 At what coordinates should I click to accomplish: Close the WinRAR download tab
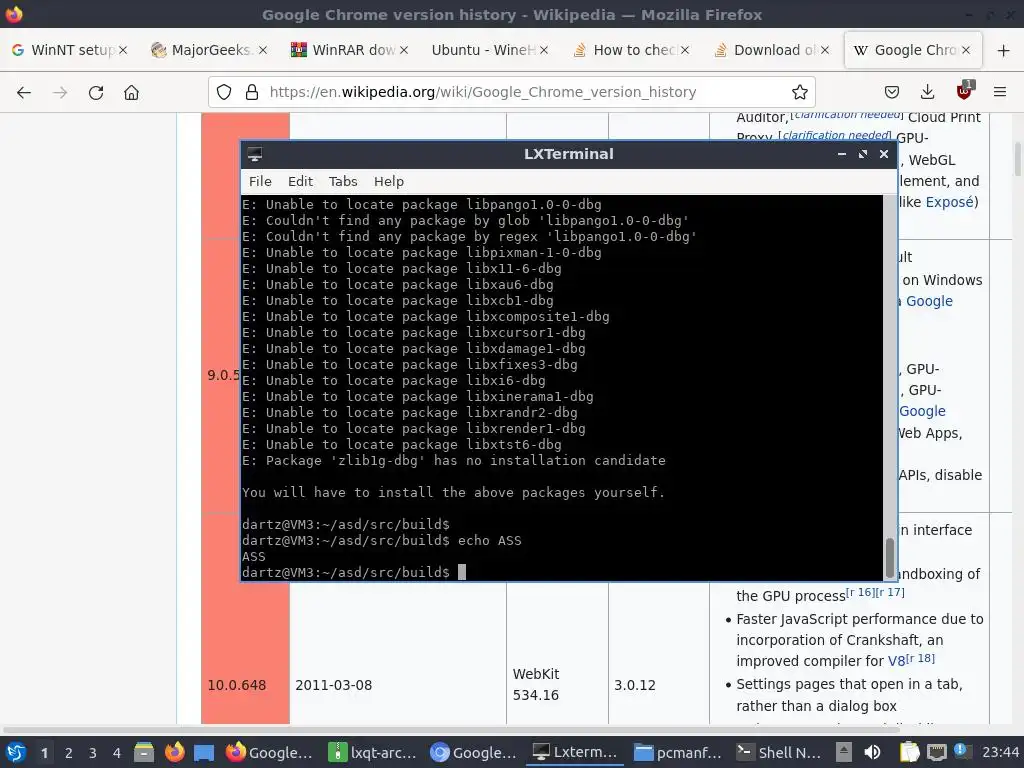click(404, 50)
